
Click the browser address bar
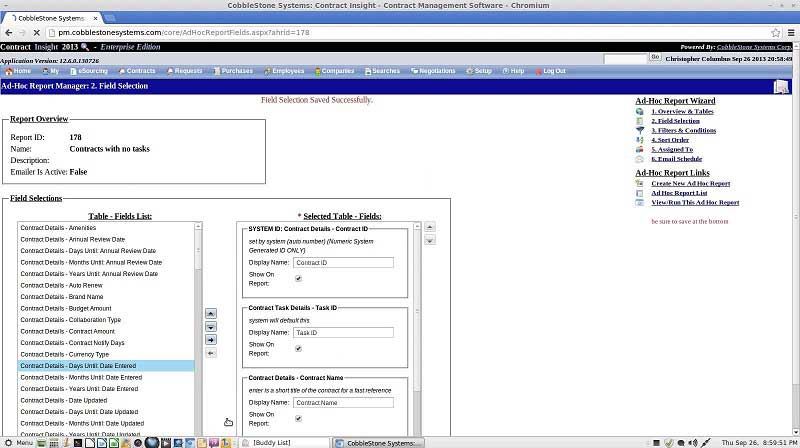pos(408,33)
